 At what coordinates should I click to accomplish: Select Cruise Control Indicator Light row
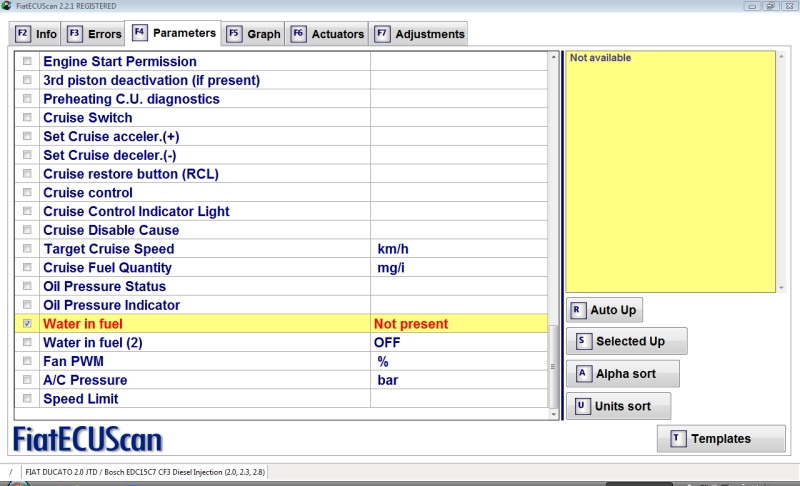281,211
